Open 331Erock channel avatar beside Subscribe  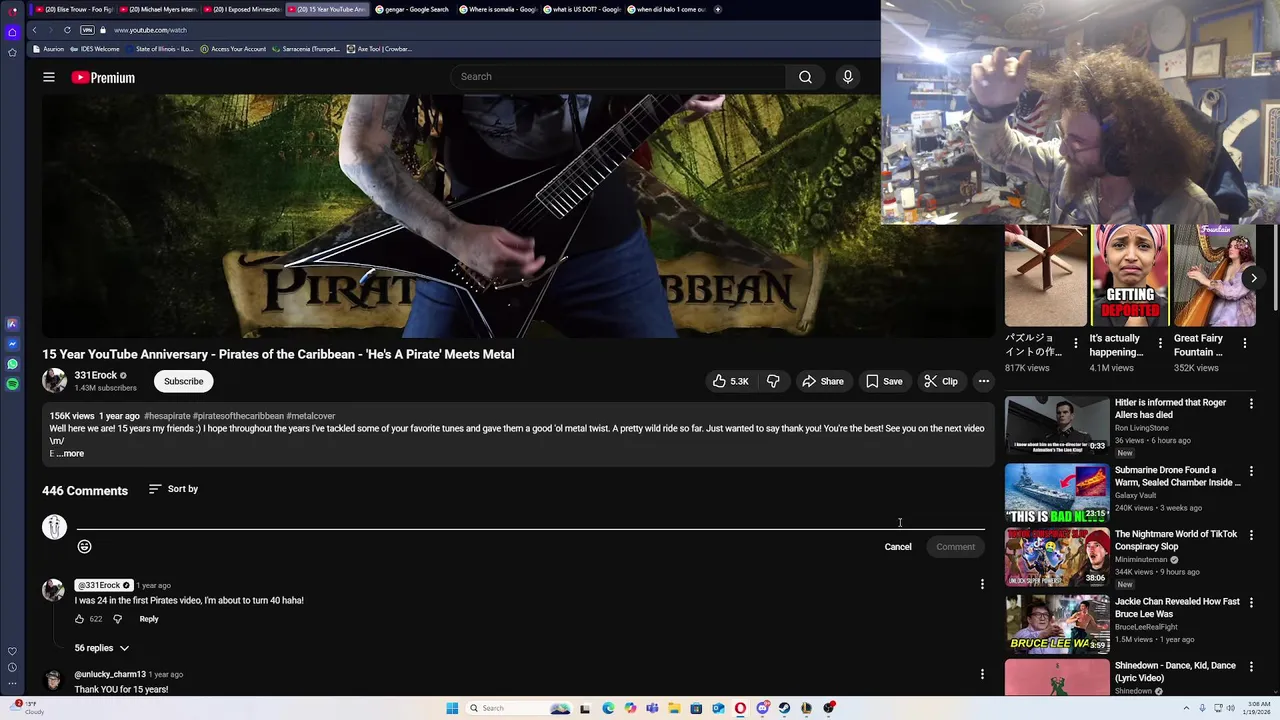pyautogui.click(x=54, y=381)
